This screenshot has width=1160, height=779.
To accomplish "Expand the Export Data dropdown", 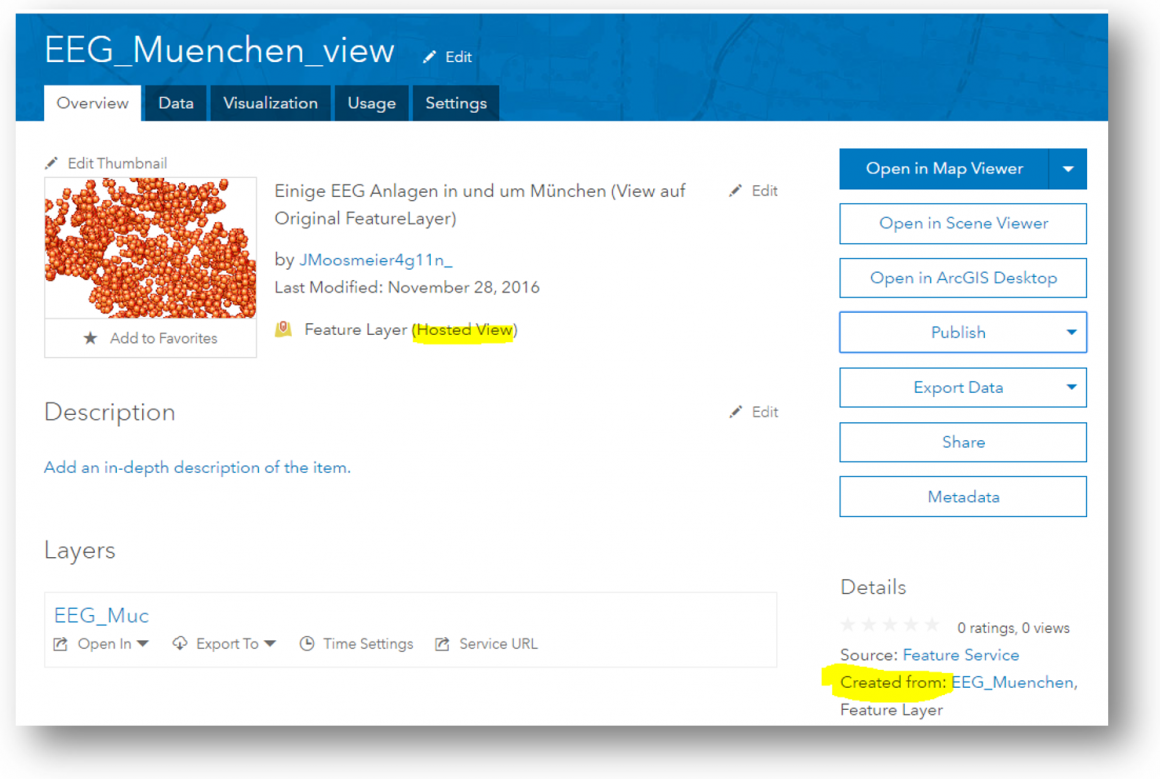I will tap(1070, 388).
